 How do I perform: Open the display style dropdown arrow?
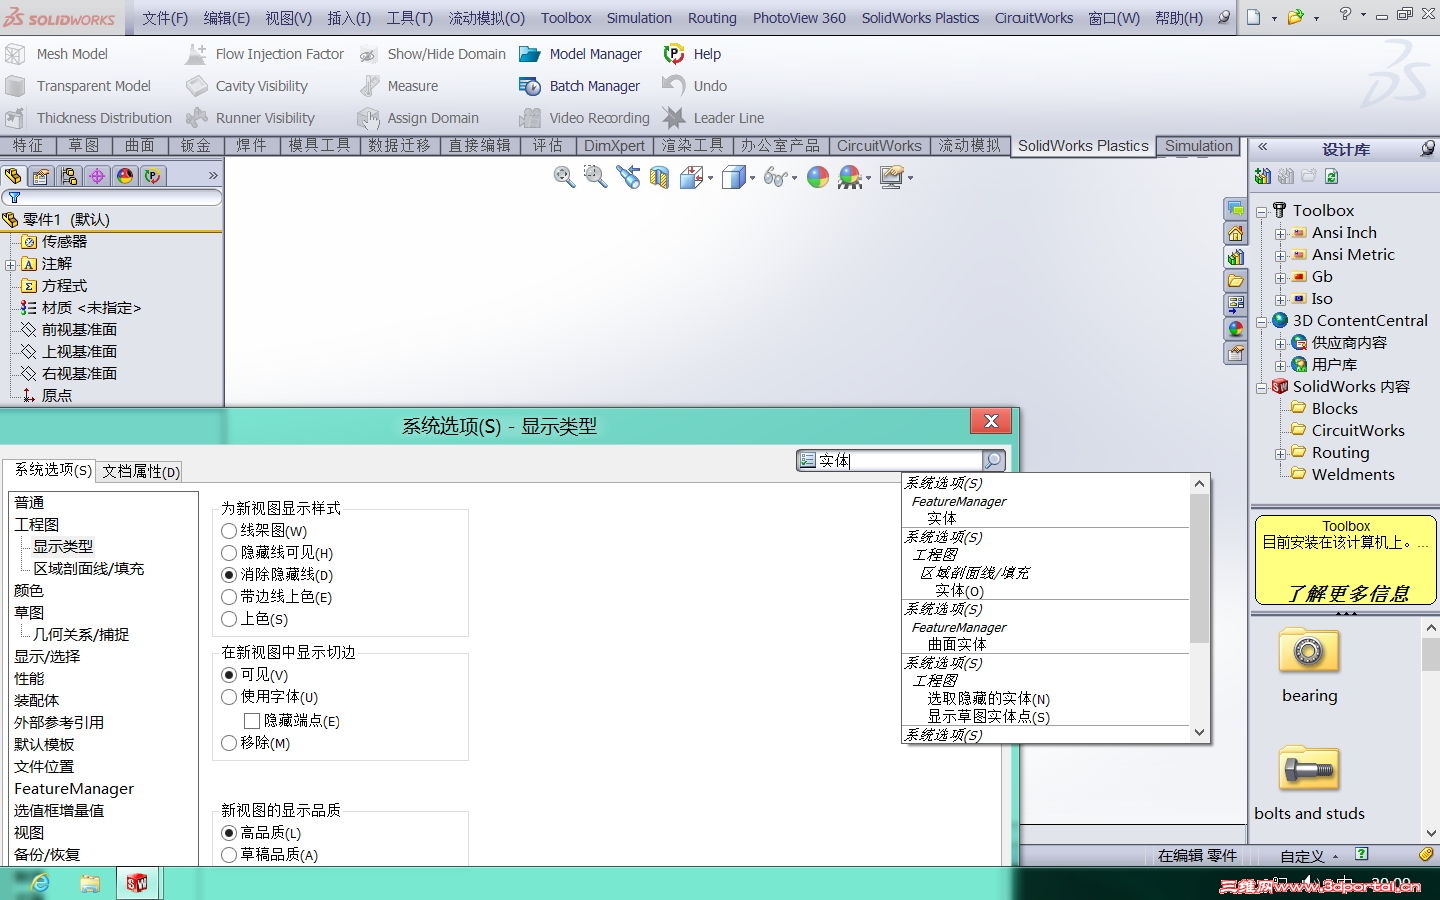click(752, 178)
